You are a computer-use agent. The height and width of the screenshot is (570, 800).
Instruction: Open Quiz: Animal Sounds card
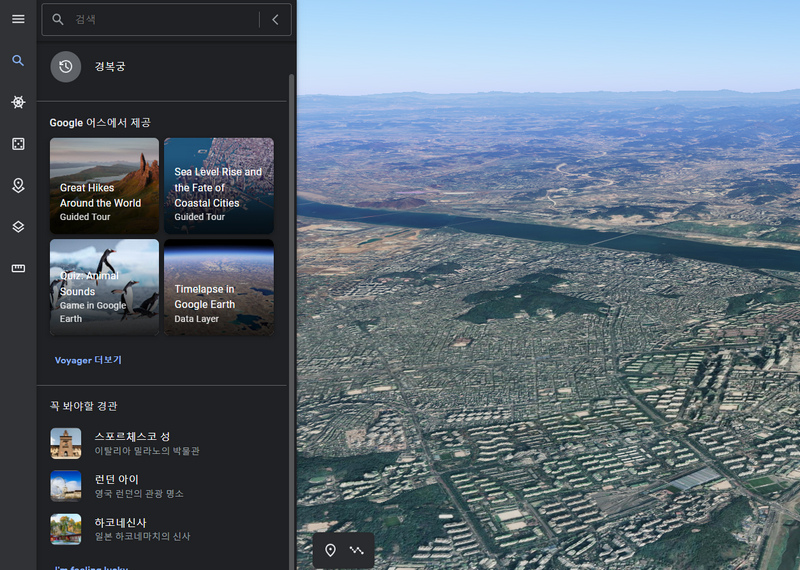pyautogui.click(x=105, y=287)
